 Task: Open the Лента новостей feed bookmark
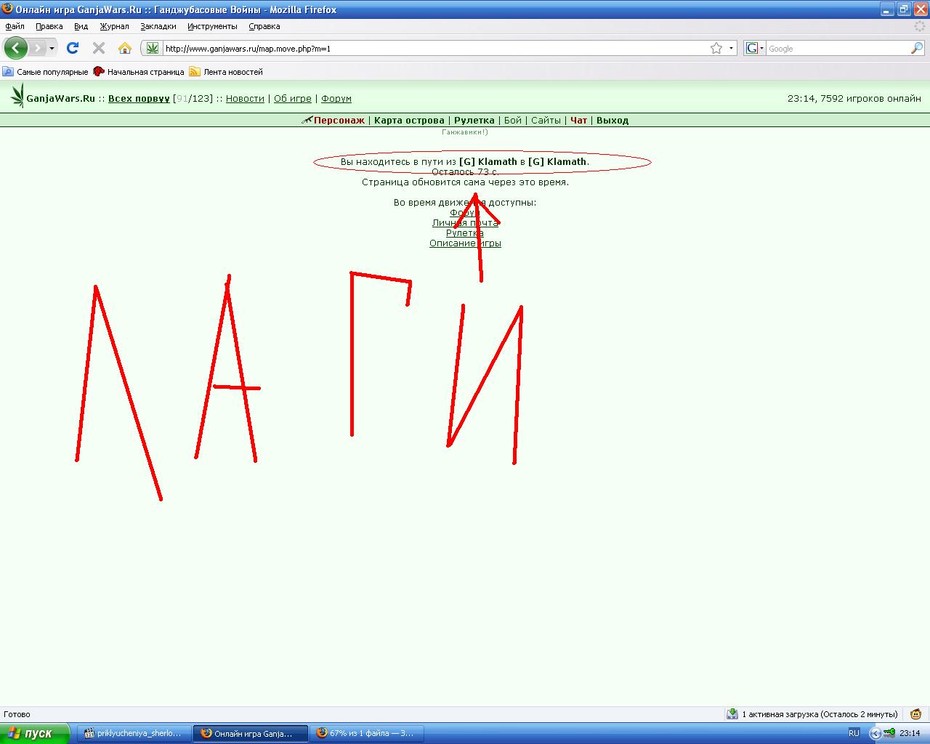(x=226, y=72)
